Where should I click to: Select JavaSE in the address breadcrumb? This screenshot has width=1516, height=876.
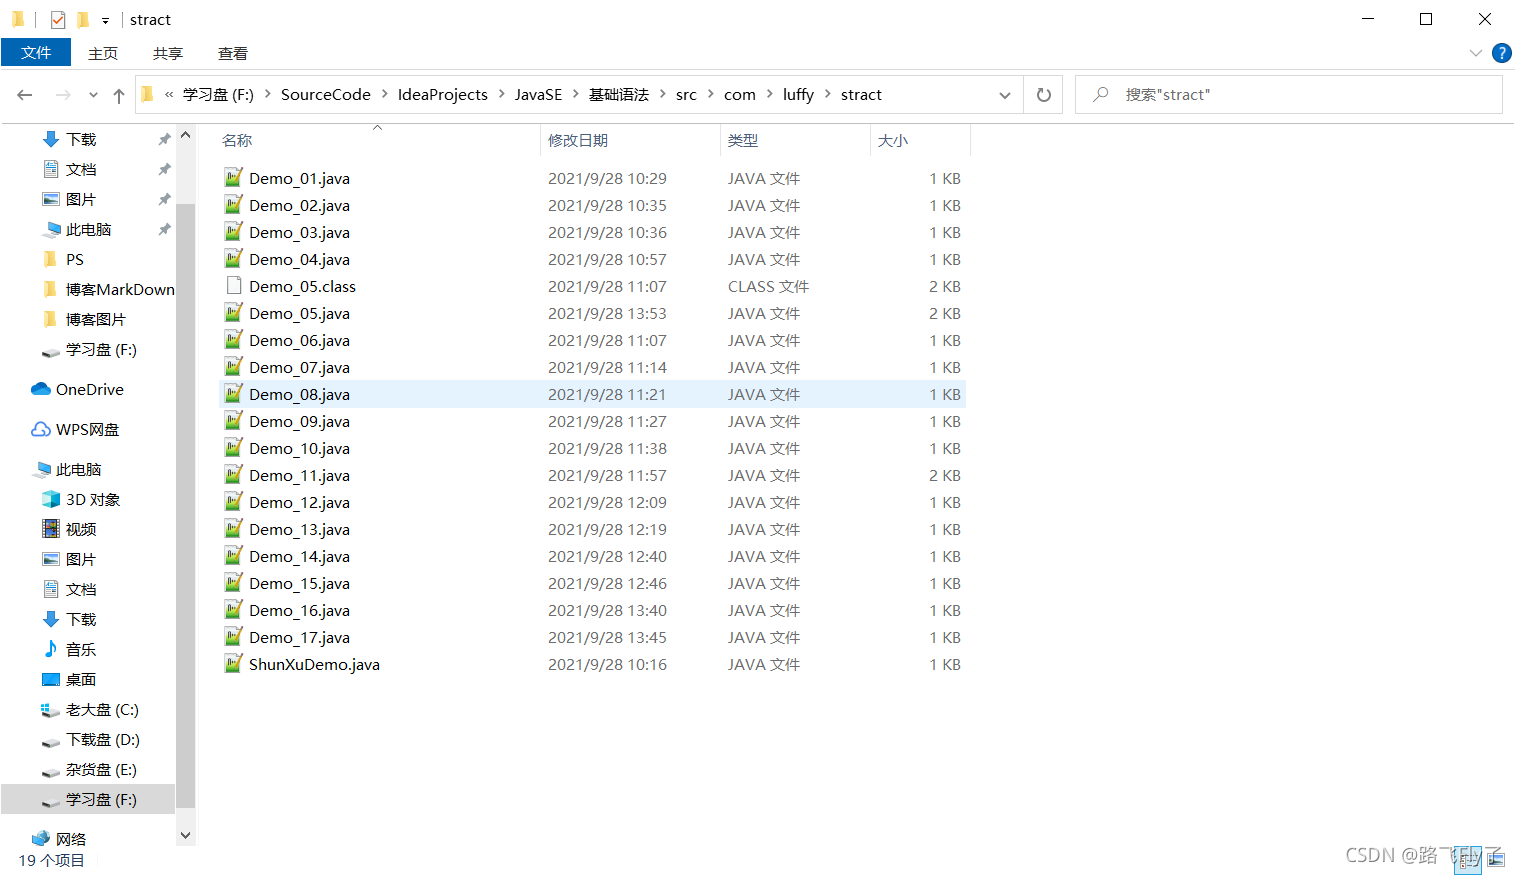pyautogui.click(x=538, y=95)
